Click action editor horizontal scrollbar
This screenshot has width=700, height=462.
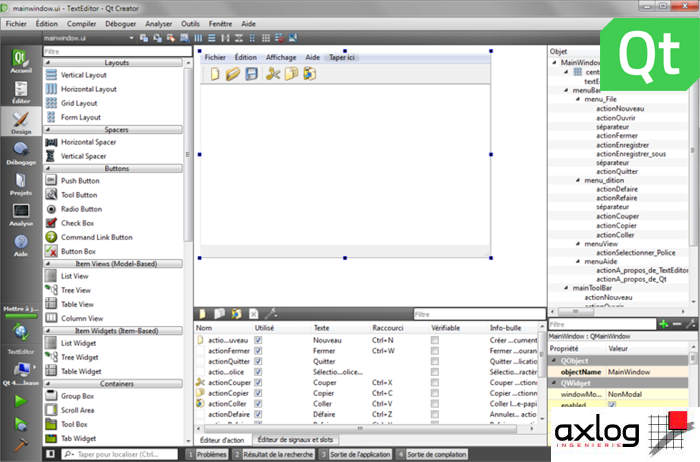tap(360, 429)
